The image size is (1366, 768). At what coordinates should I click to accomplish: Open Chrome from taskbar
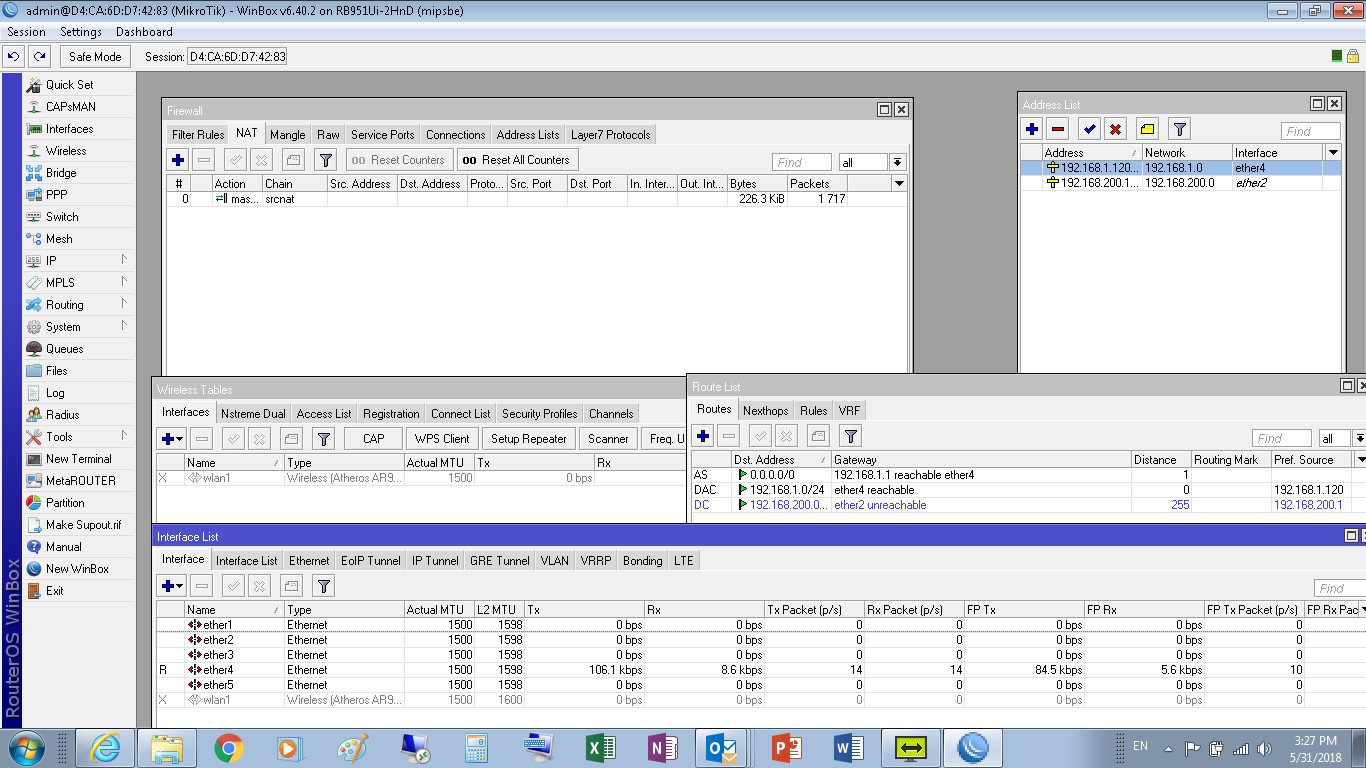[x=229, y=748]
